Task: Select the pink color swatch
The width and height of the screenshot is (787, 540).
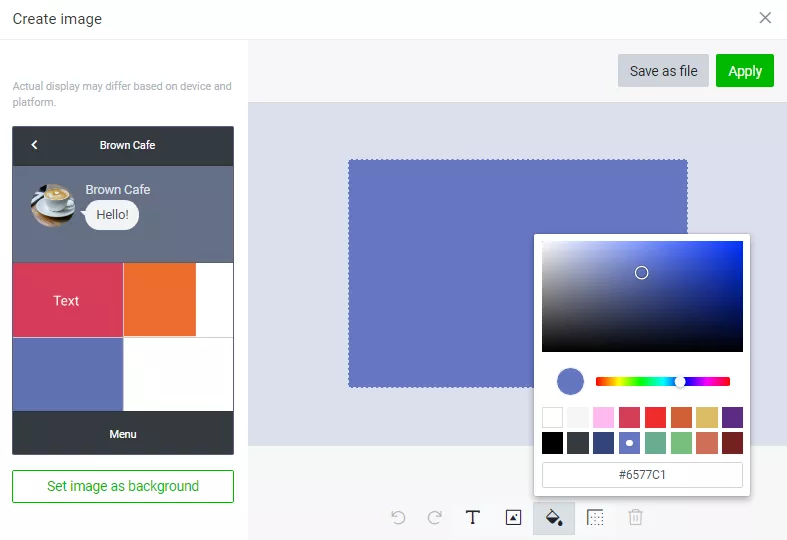Action: pos(603,418)
